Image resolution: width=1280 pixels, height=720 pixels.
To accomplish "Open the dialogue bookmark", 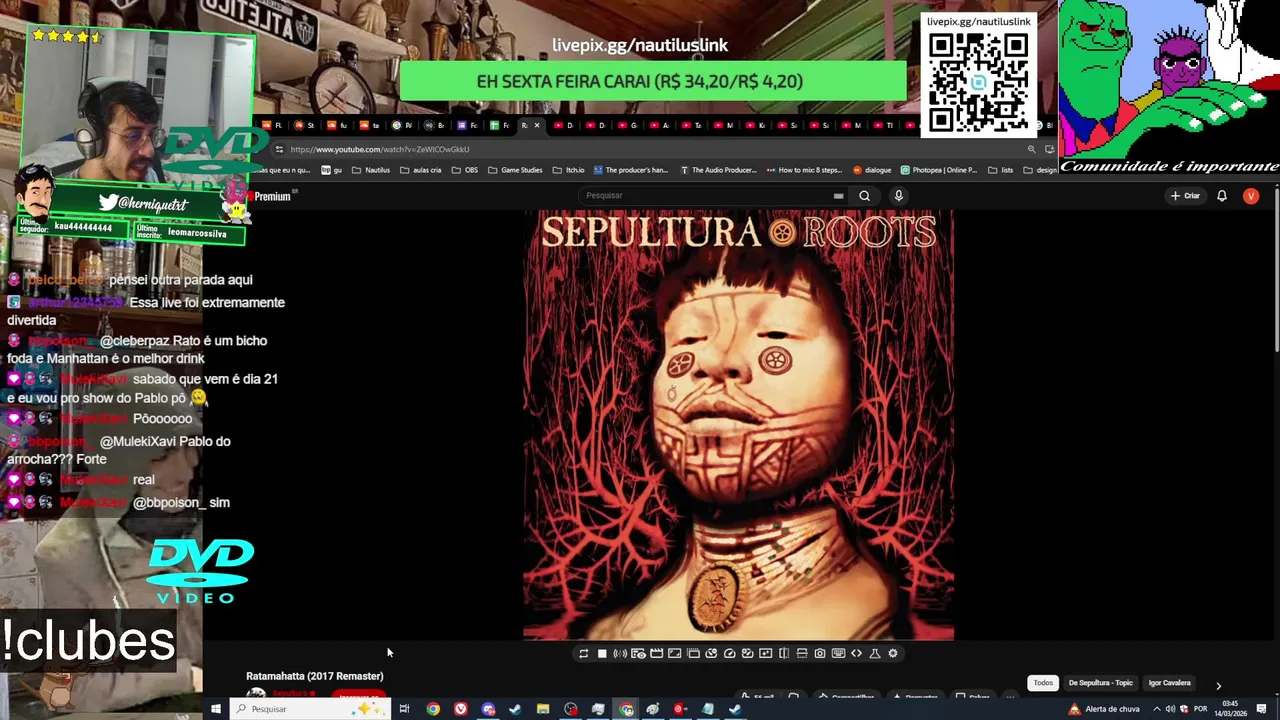I will 872,170.
